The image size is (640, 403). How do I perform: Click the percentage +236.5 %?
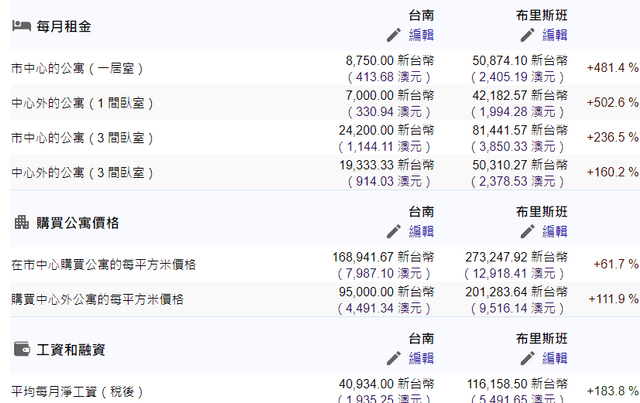[613, 137]
